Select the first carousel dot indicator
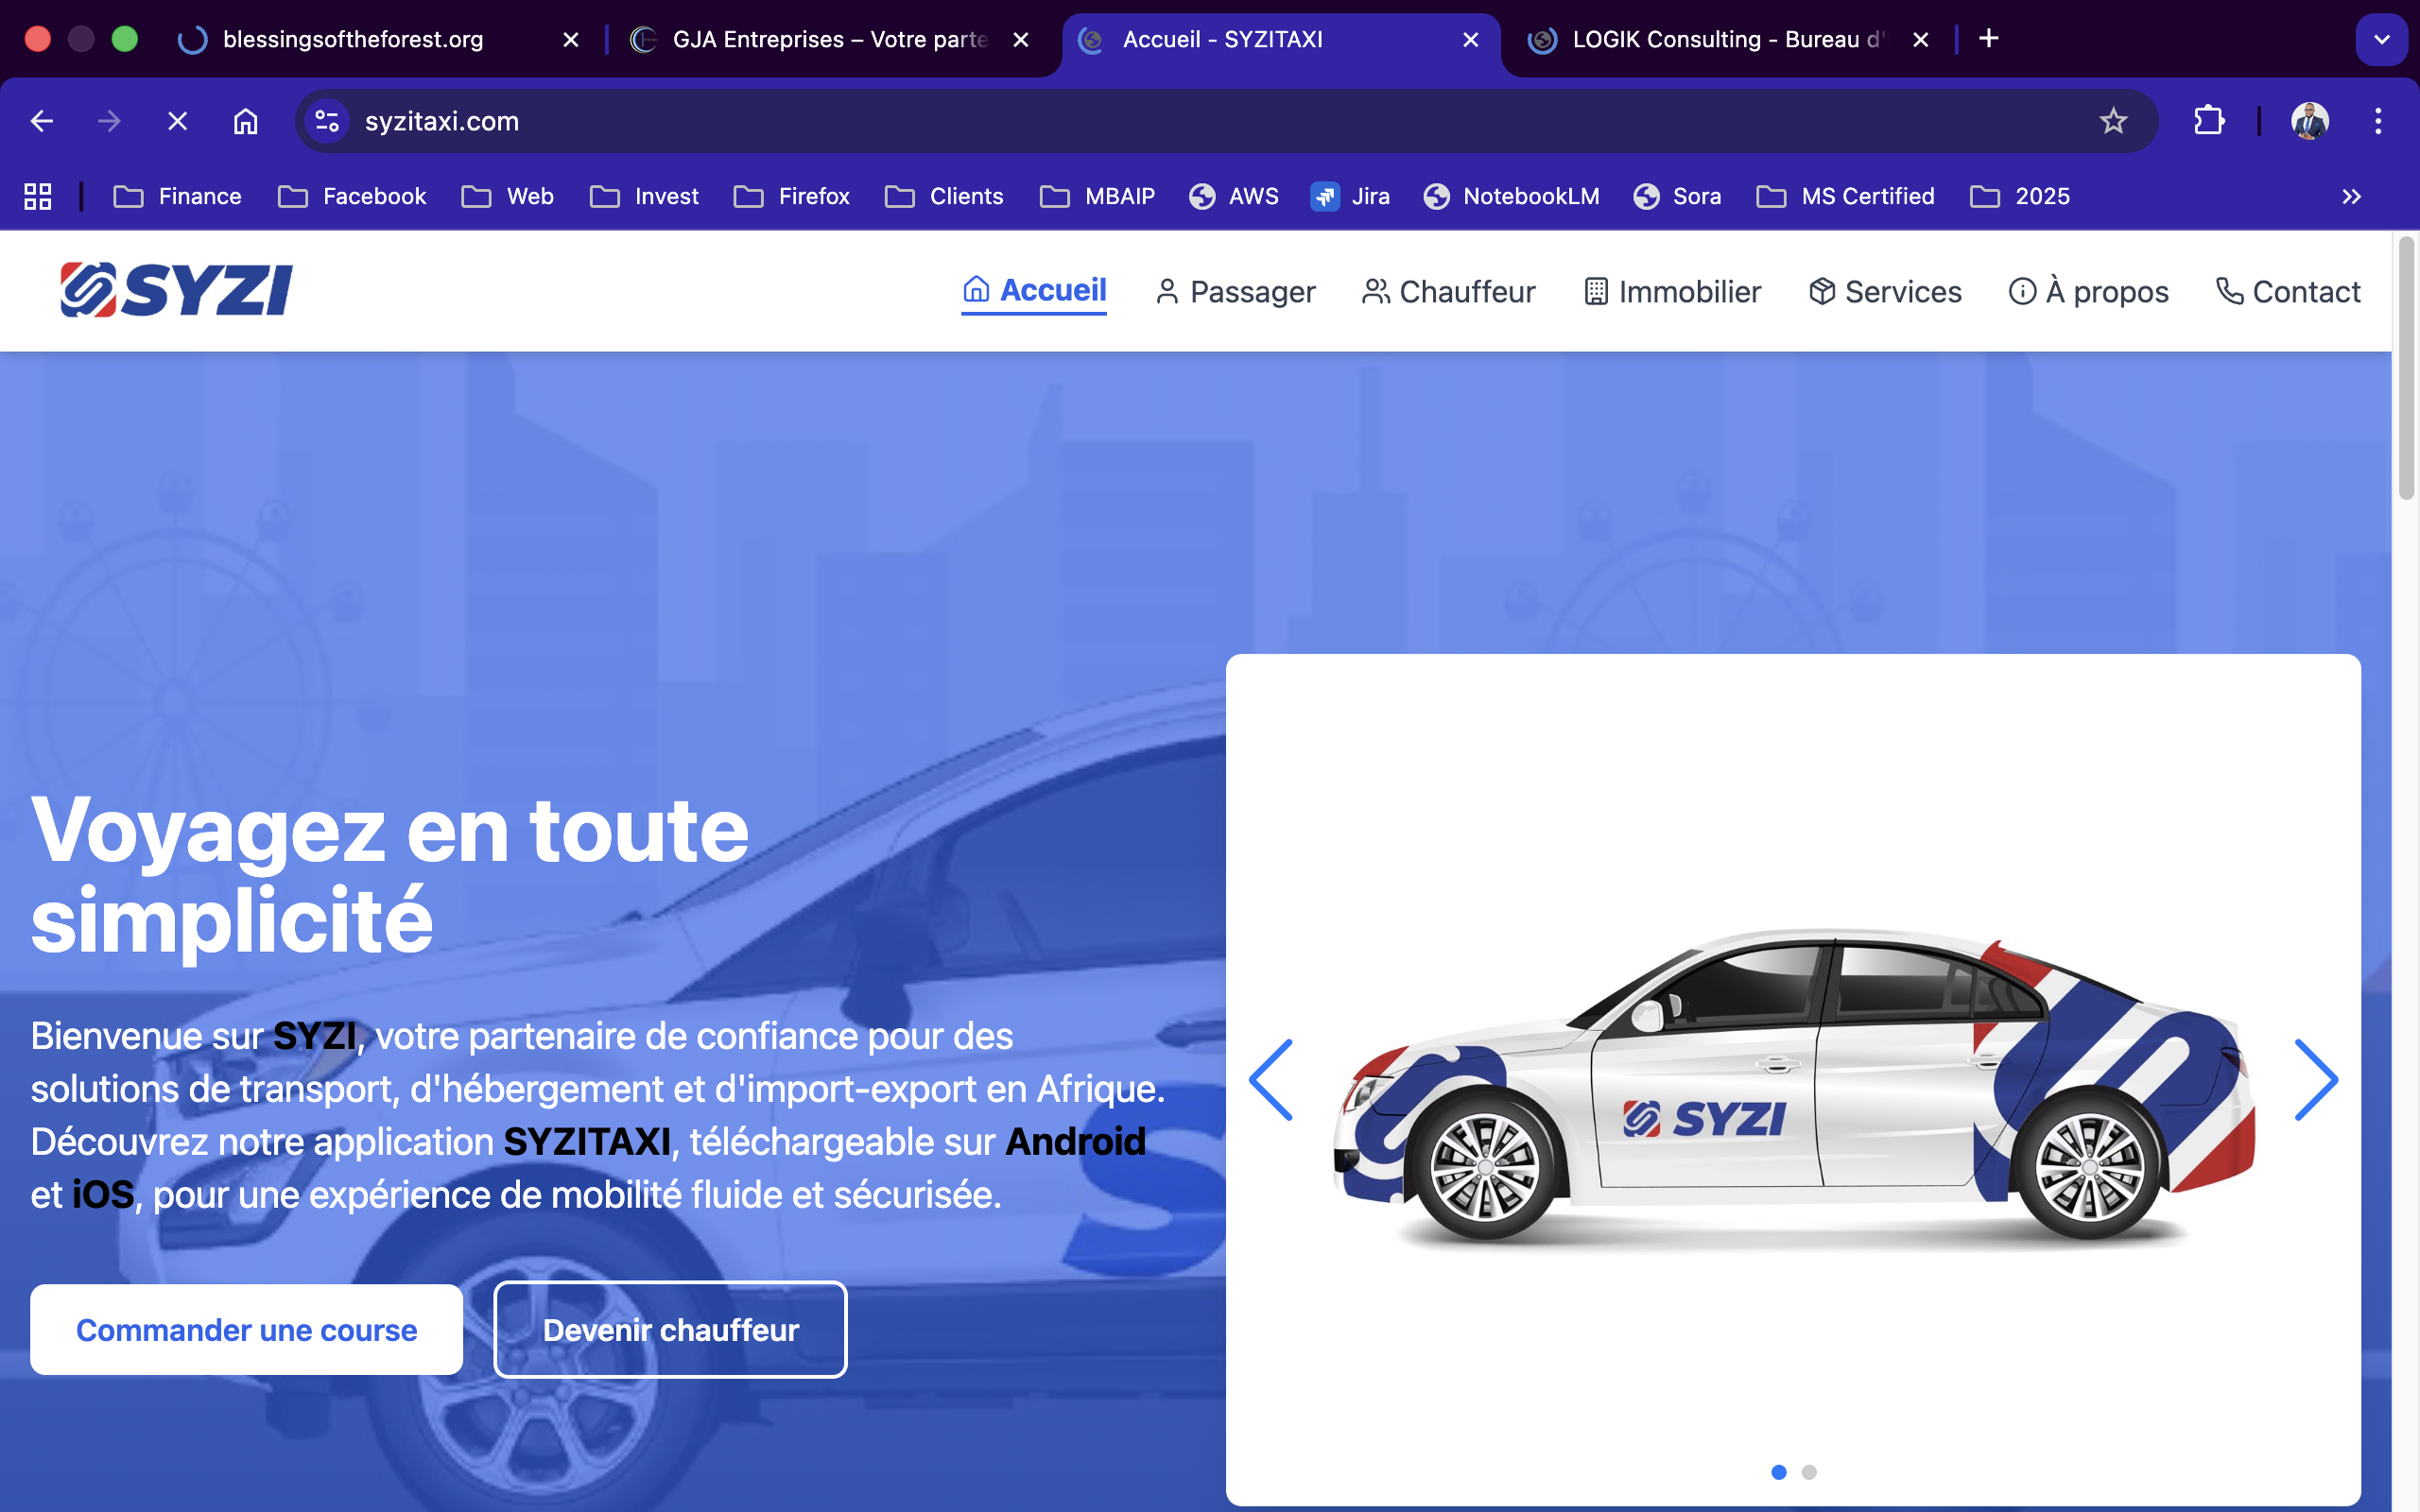Screen dimensions: 2420x1512 (1778, 1472)
